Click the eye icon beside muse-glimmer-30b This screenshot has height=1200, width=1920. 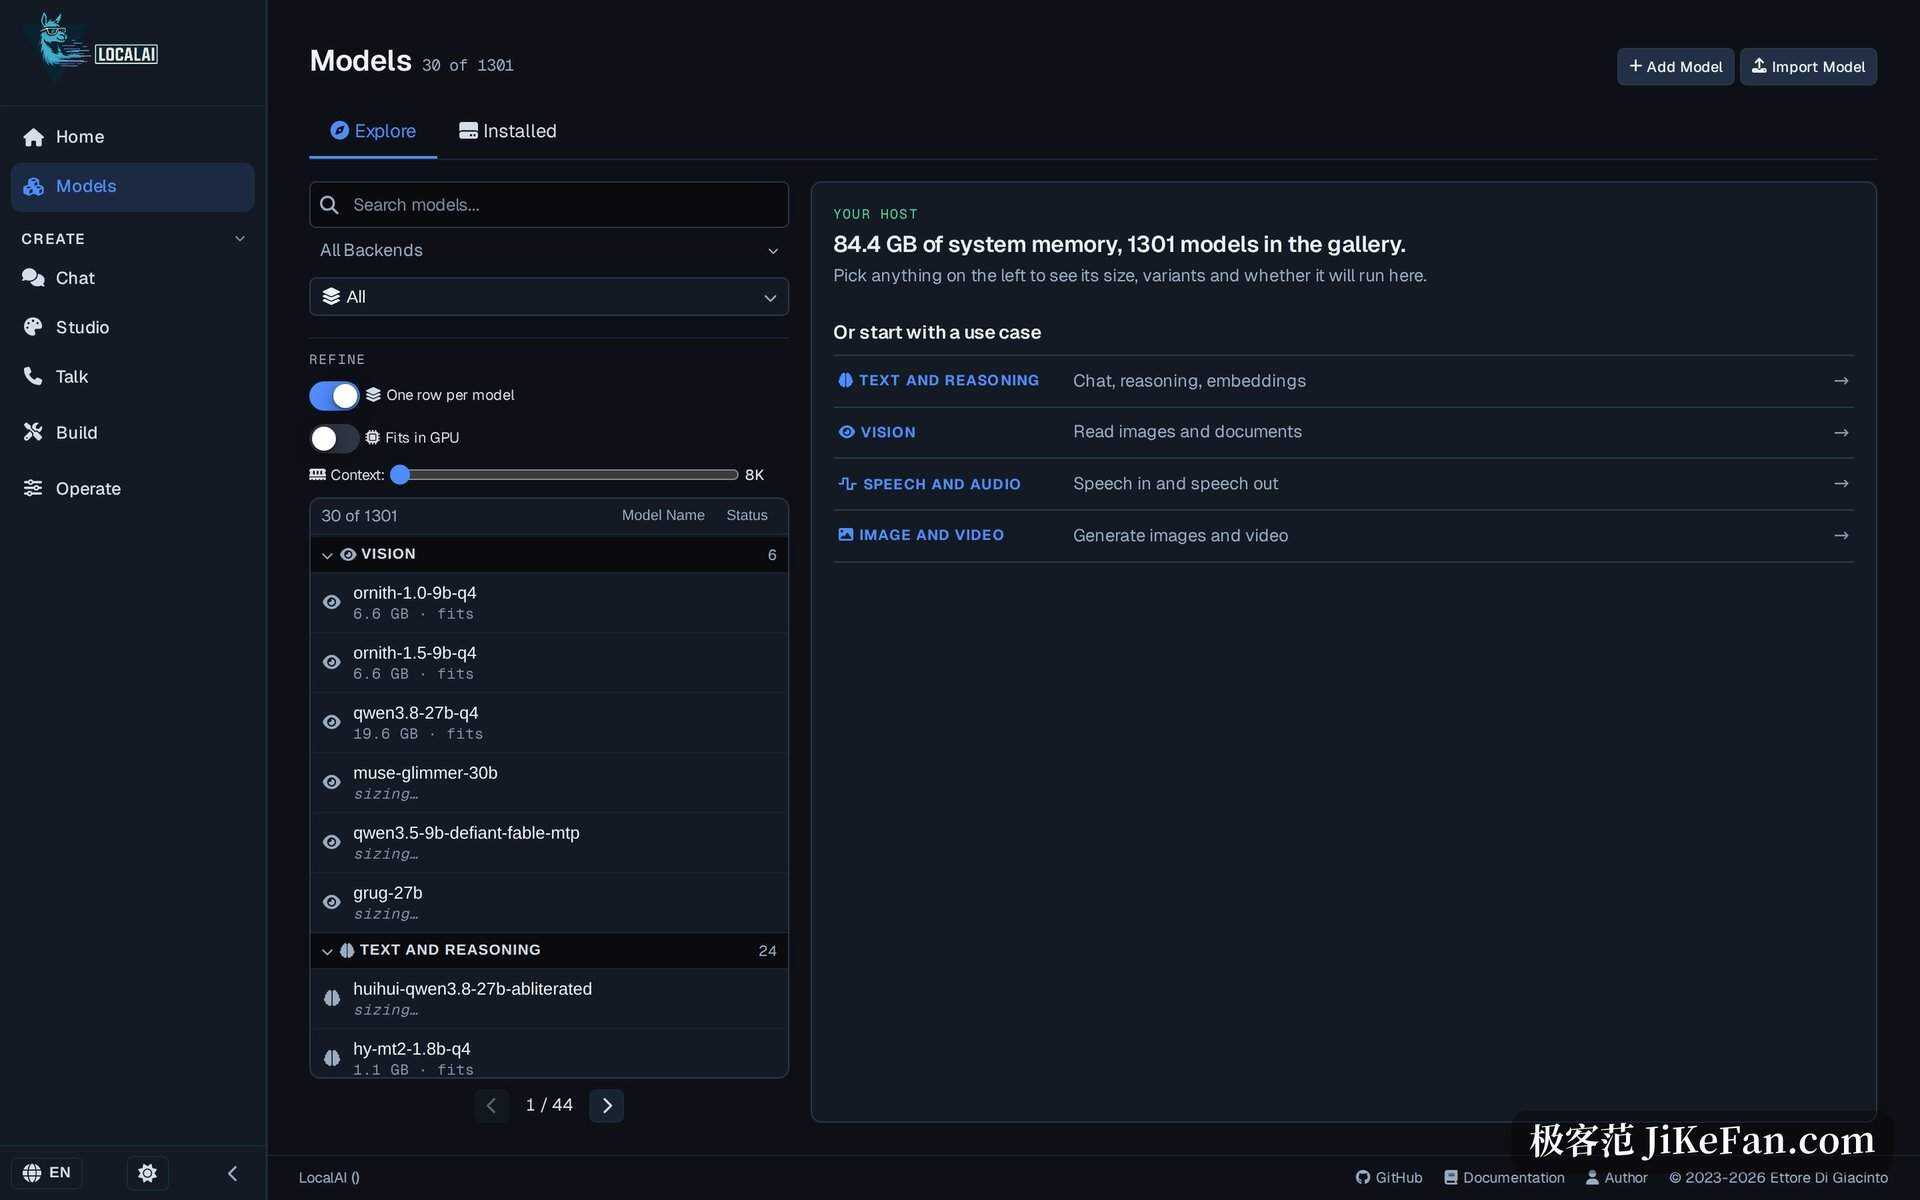pos(332,782)
